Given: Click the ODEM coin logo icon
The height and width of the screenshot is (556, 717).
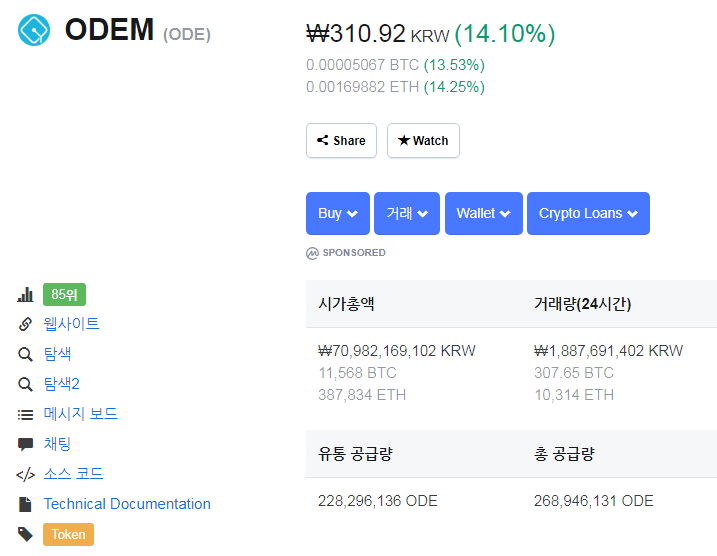Looking at the screenshot, I should click(34, 30).
